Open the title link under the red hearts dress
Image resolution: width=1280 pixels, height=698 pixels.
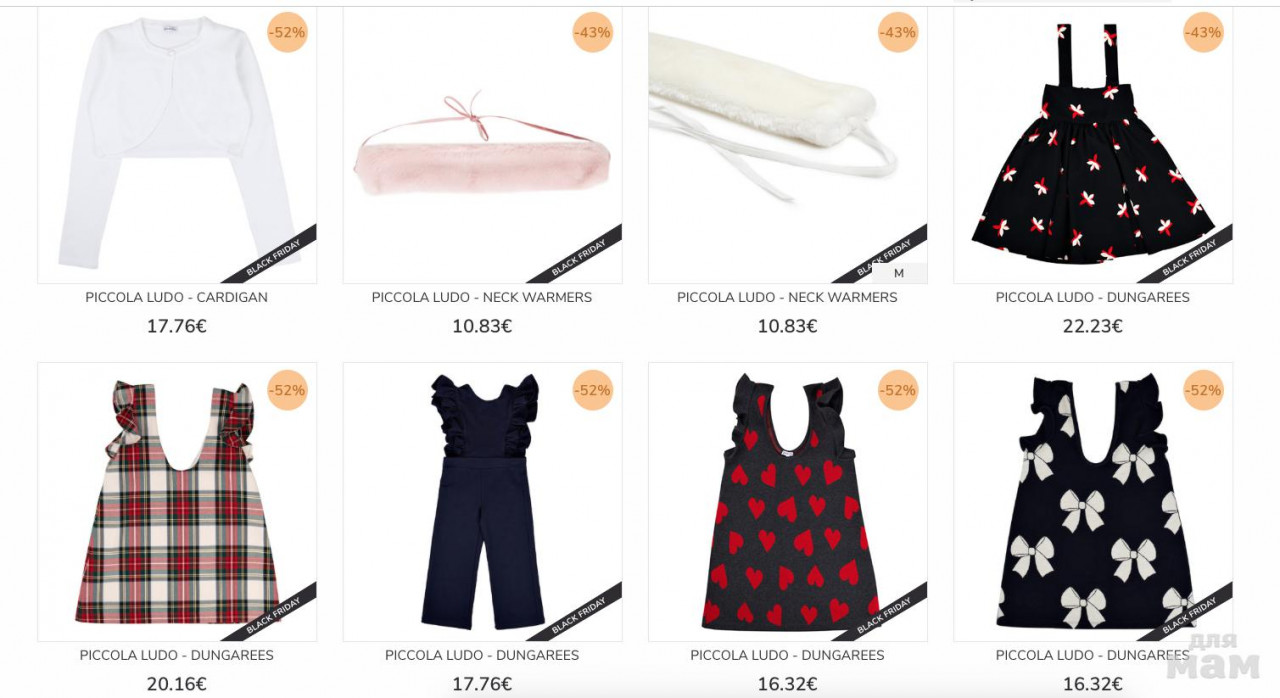point(787,655)
